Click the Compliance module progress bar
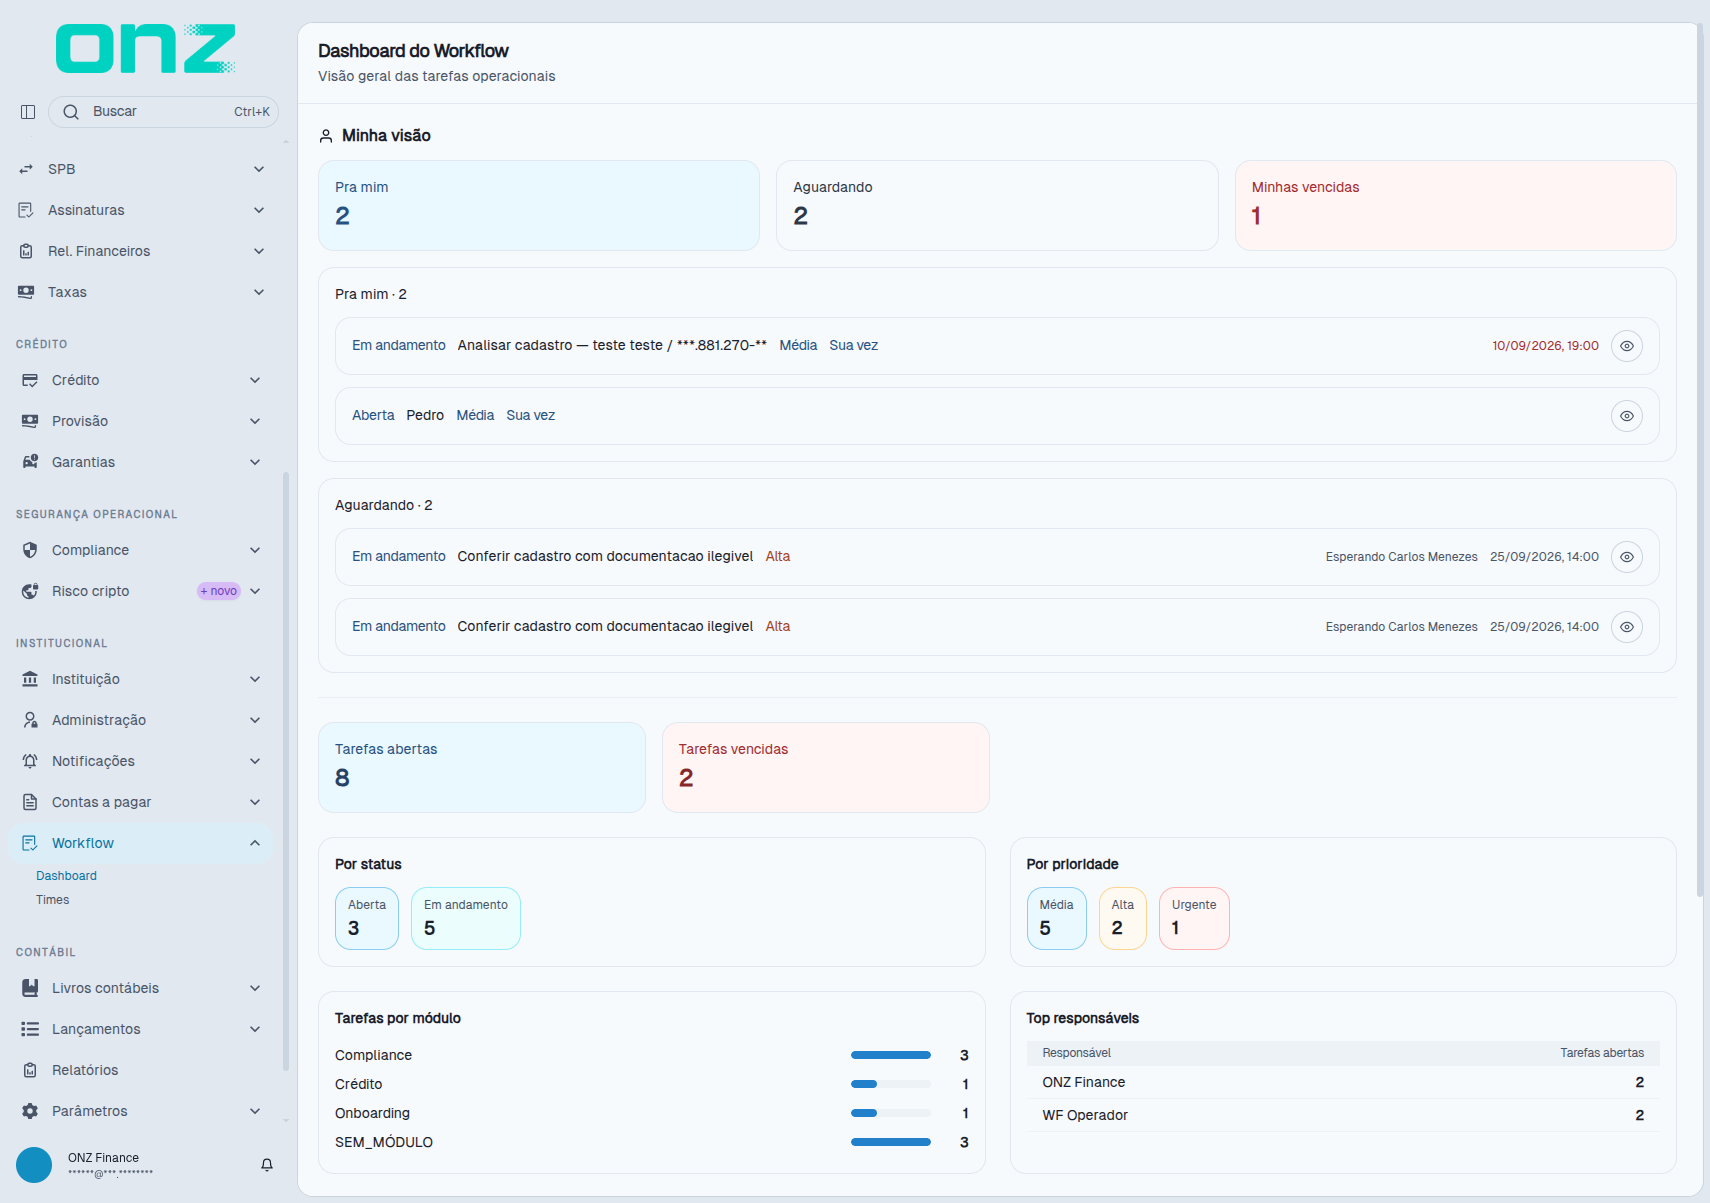This screenshot has width=1710, height=1203. pos(891,1055)
